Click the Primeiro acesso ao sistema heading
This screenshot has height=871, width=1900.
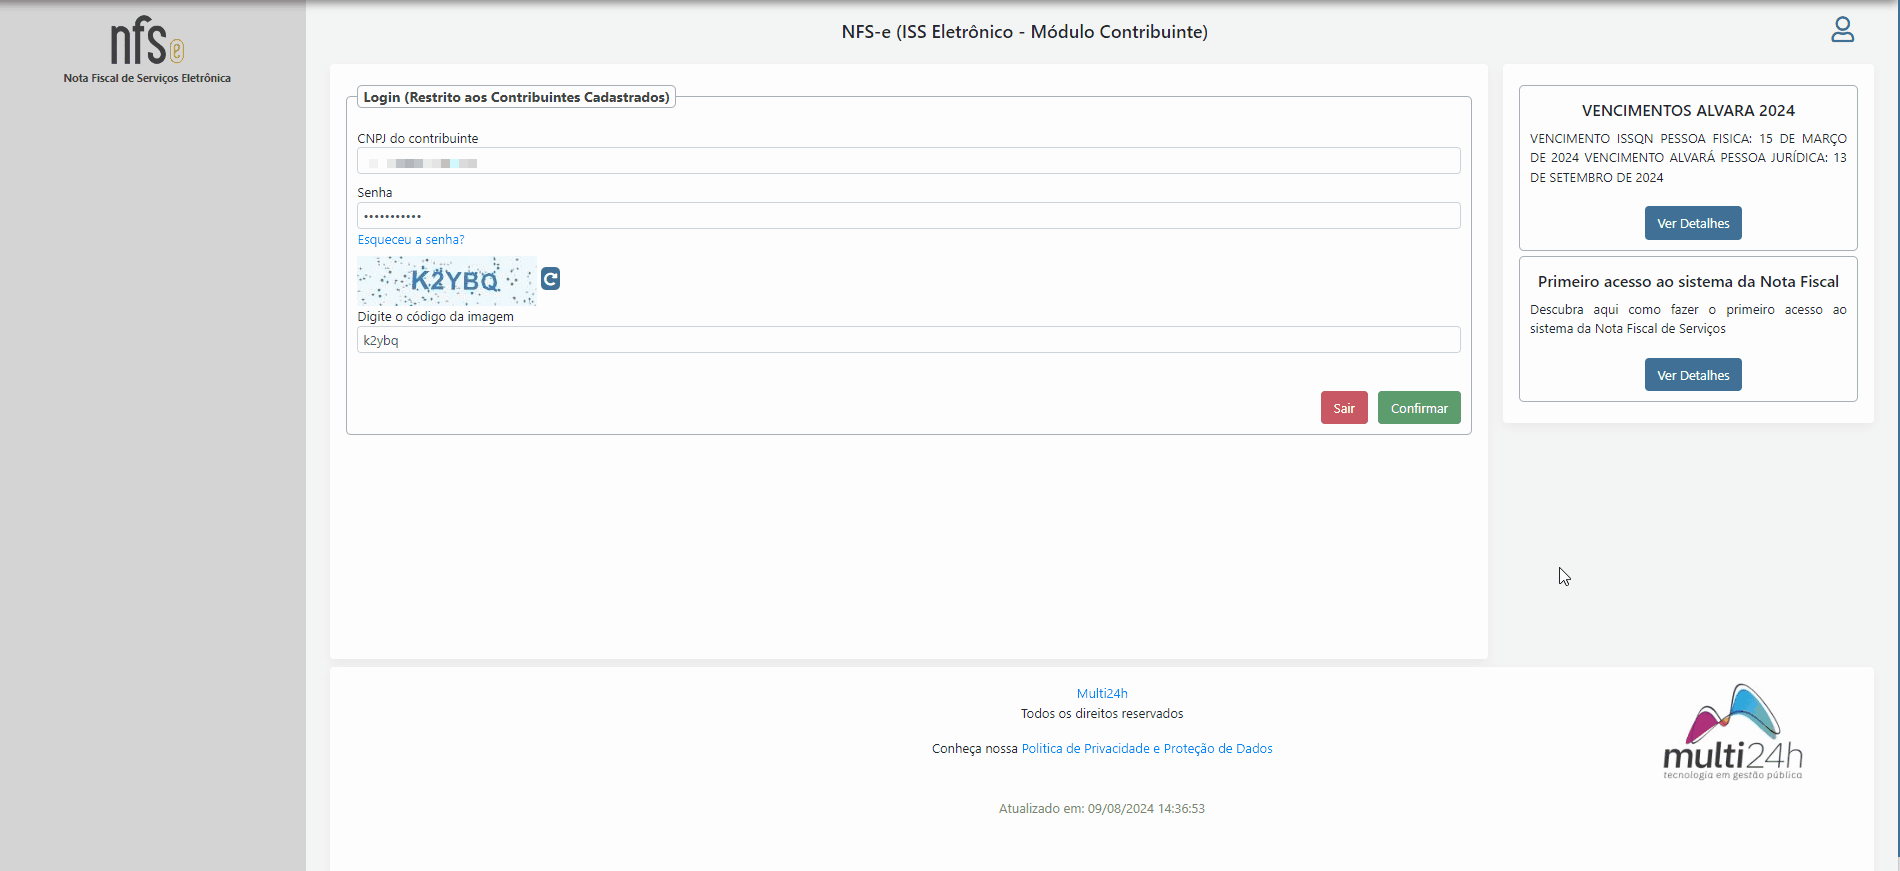(x=1687, y=282)
